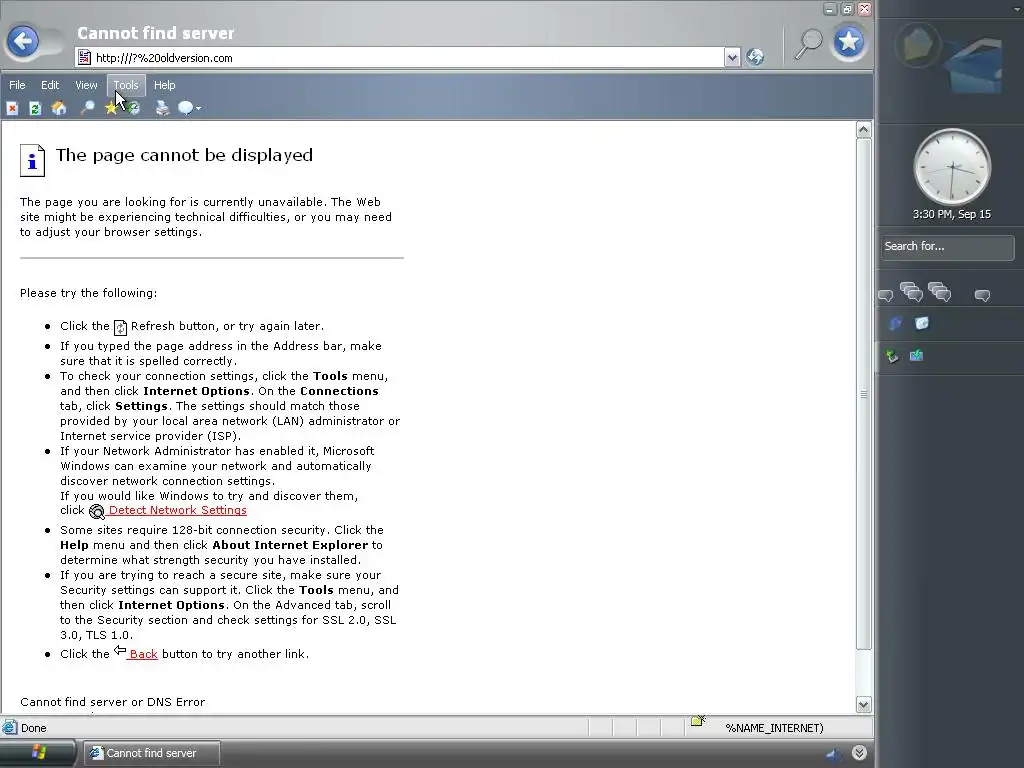
Task: Click the yellow star Favorites toolbar icon
Action: [110, 108]
